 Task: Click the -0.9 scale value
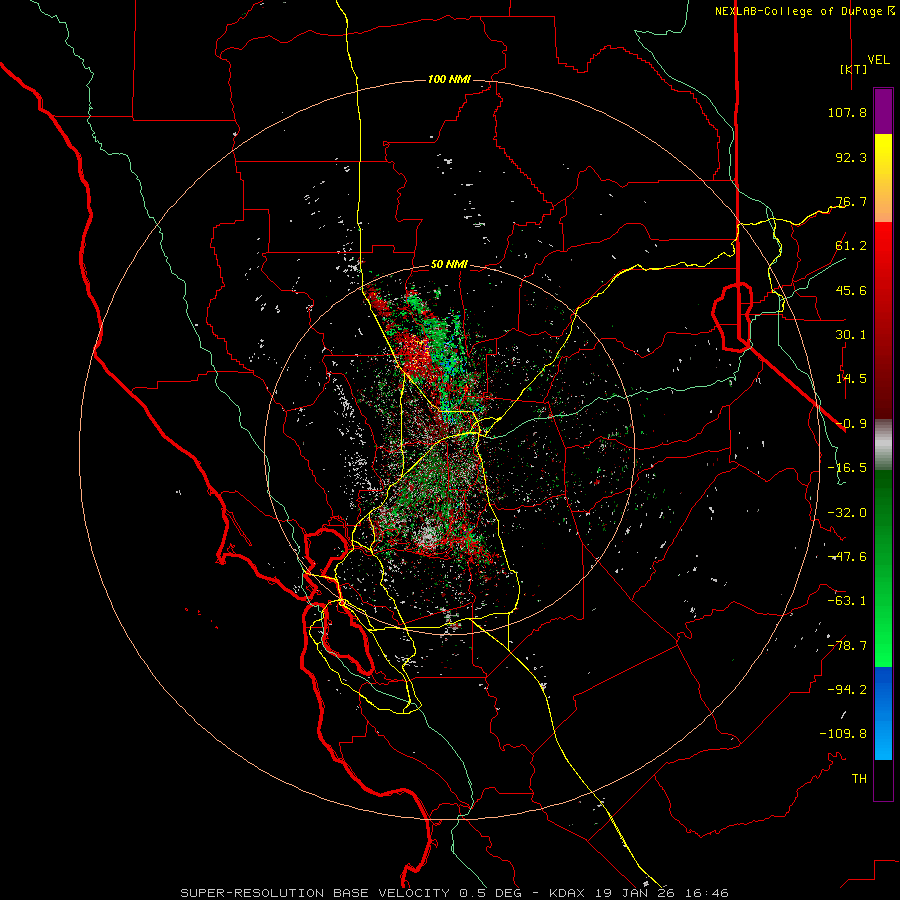click(851, 424)
